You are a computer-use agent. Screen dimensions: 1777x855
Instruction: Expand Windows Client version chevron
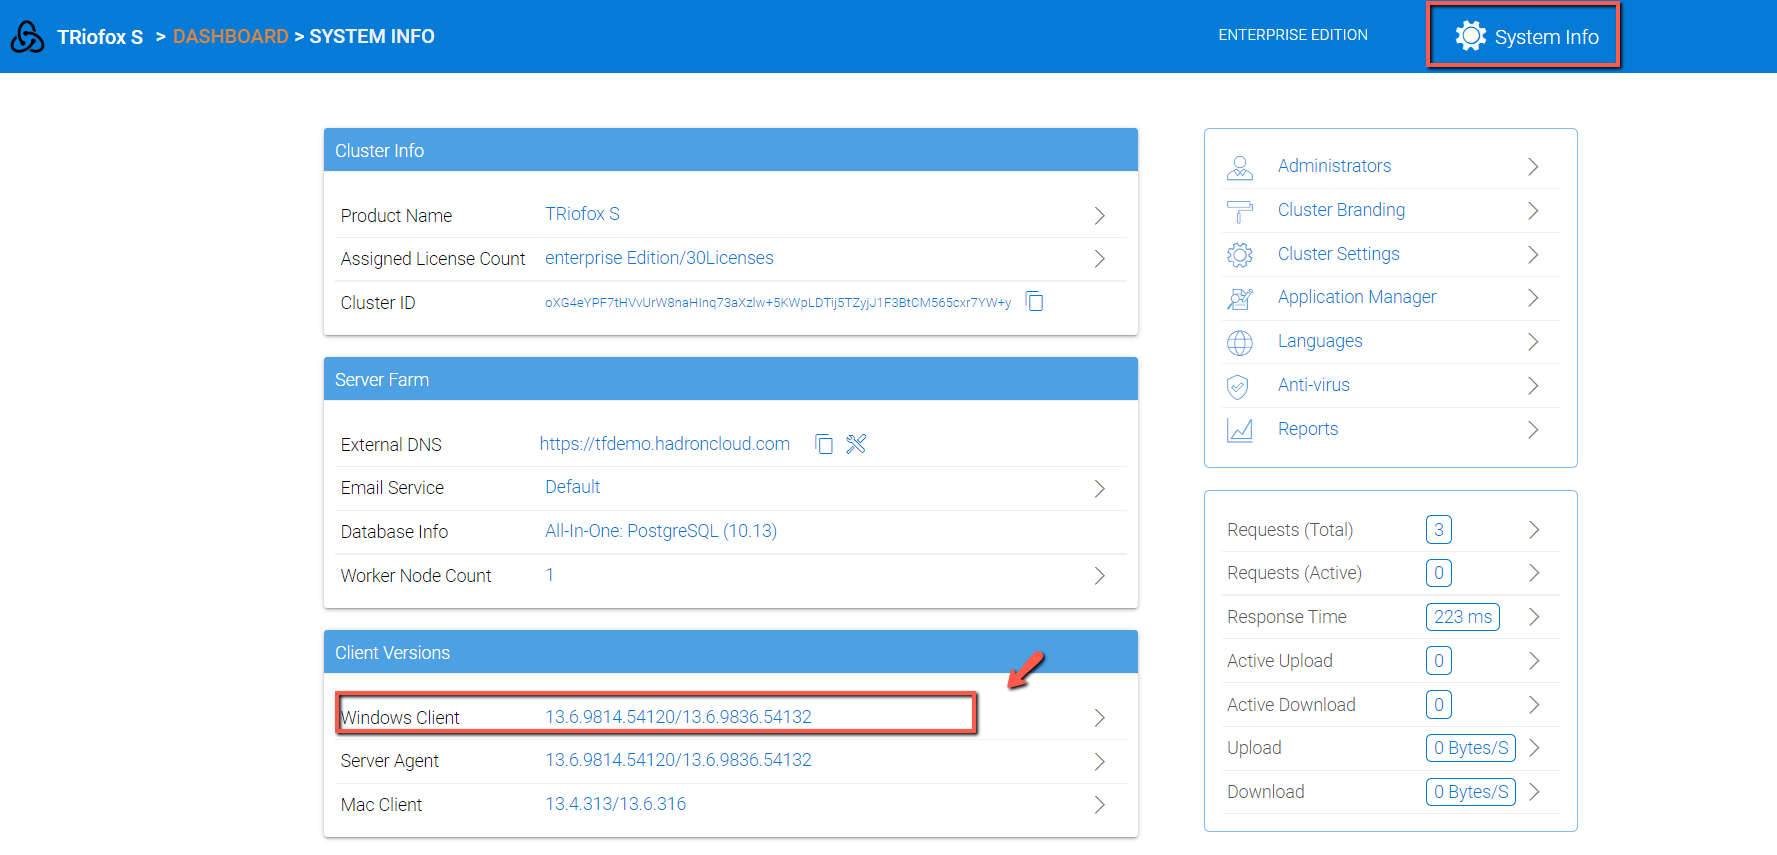pyautogui.click(x=1099, y=718)
